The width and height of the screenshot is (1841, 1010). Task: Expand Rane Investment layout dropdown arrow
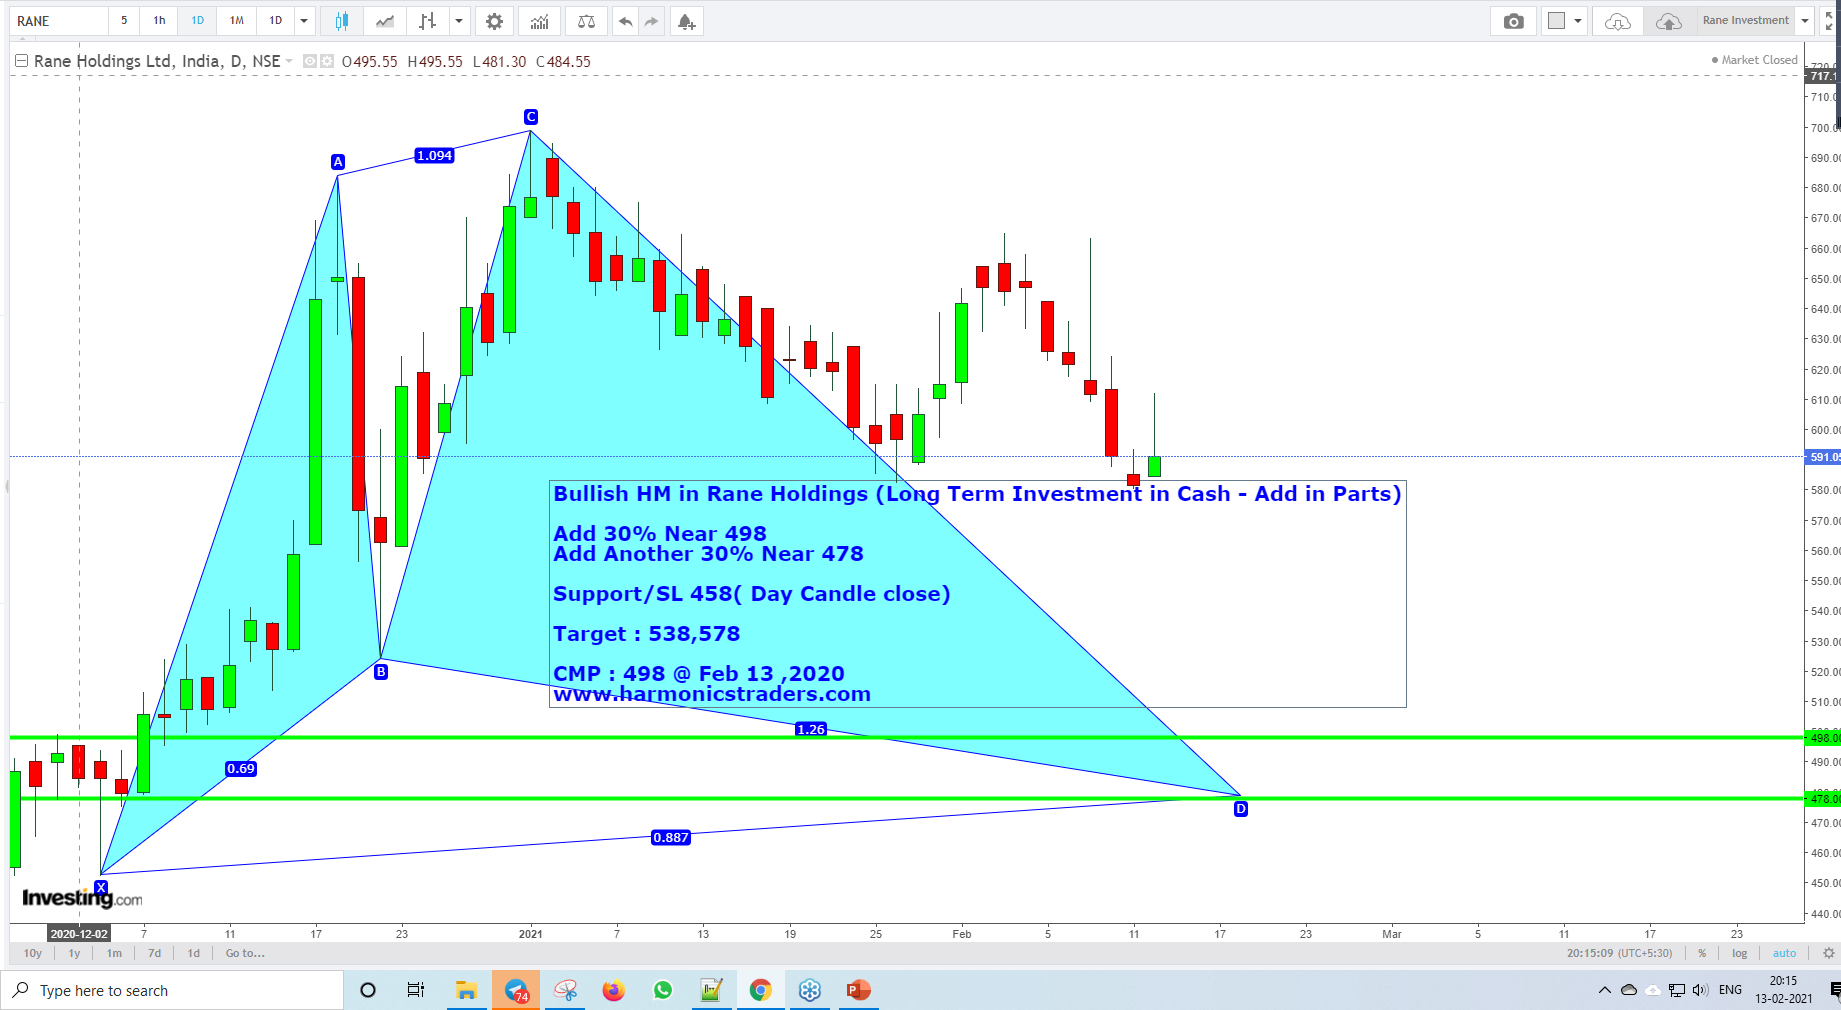[x=1805, y=21]
